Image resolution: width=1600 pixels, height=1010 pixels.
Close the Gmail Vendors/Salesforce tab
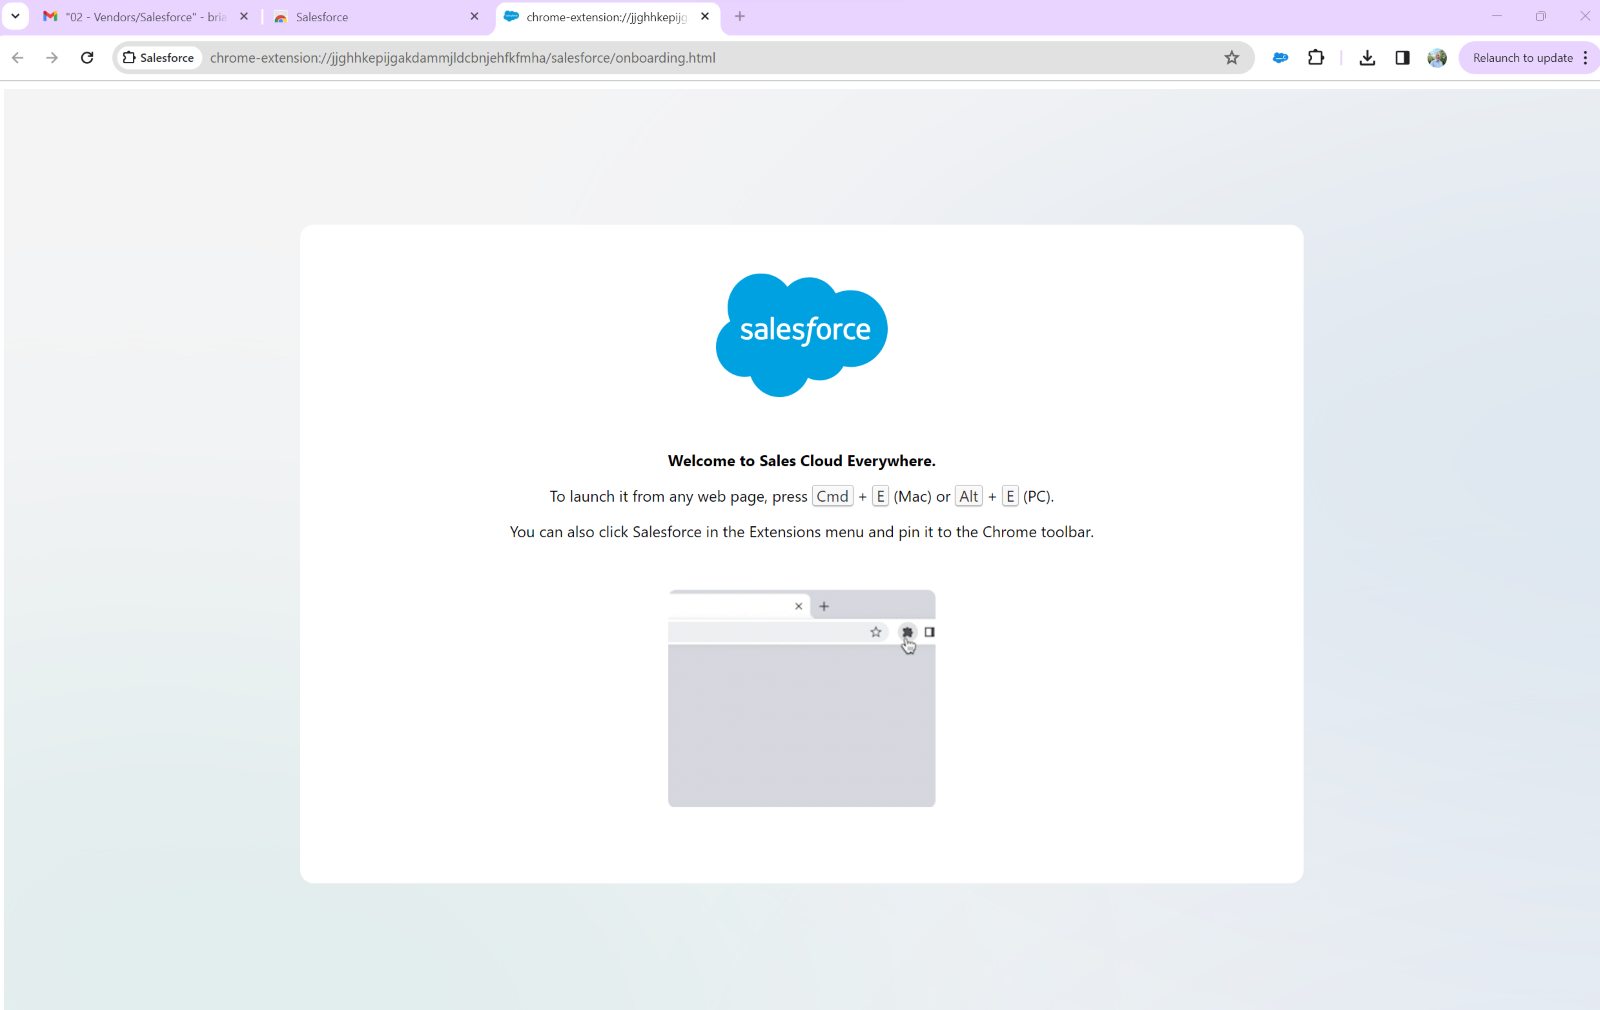(244, 17)
